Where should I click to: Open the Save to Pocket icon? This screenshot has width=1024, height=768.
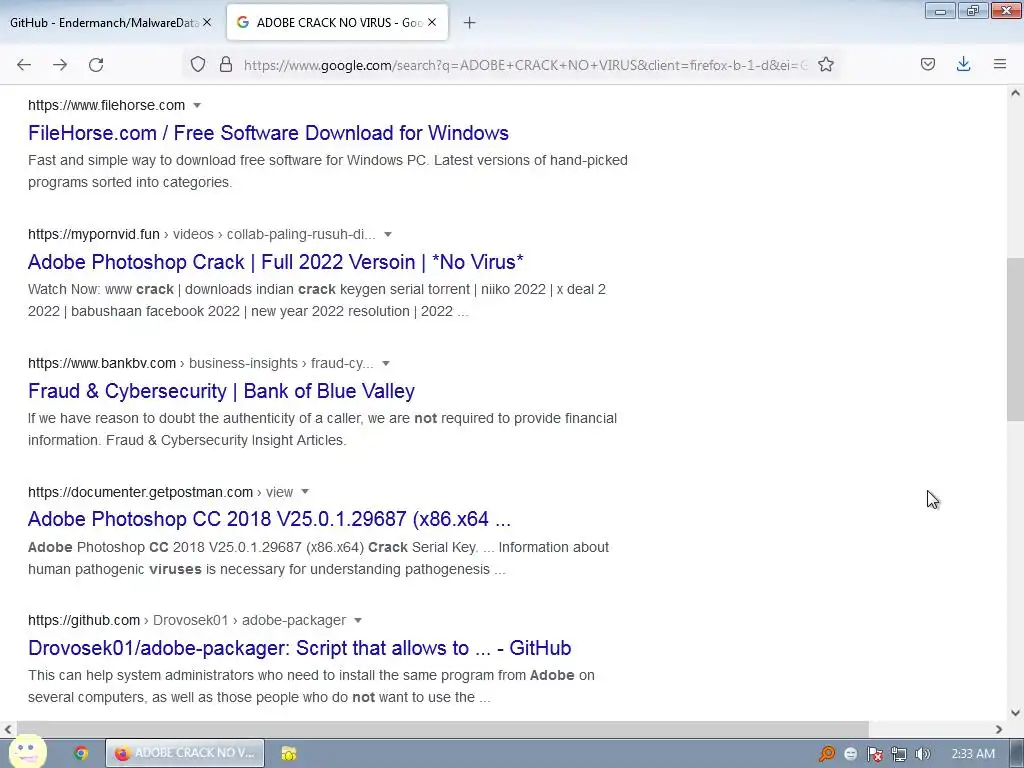coord(927,64)
